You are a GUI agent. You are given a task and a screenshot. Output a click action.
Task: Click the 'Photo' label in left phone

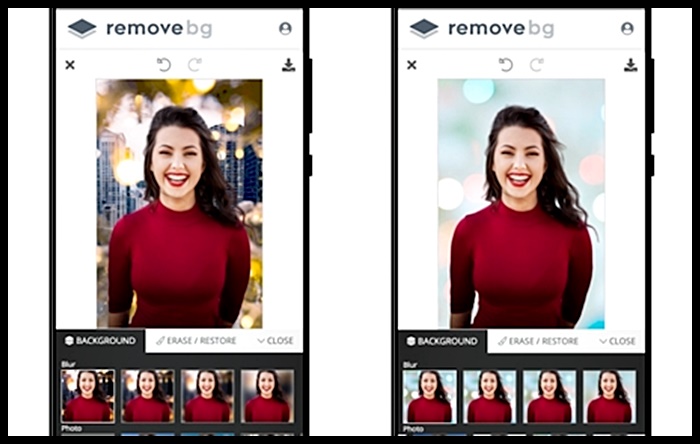click(x=71, y=429)
